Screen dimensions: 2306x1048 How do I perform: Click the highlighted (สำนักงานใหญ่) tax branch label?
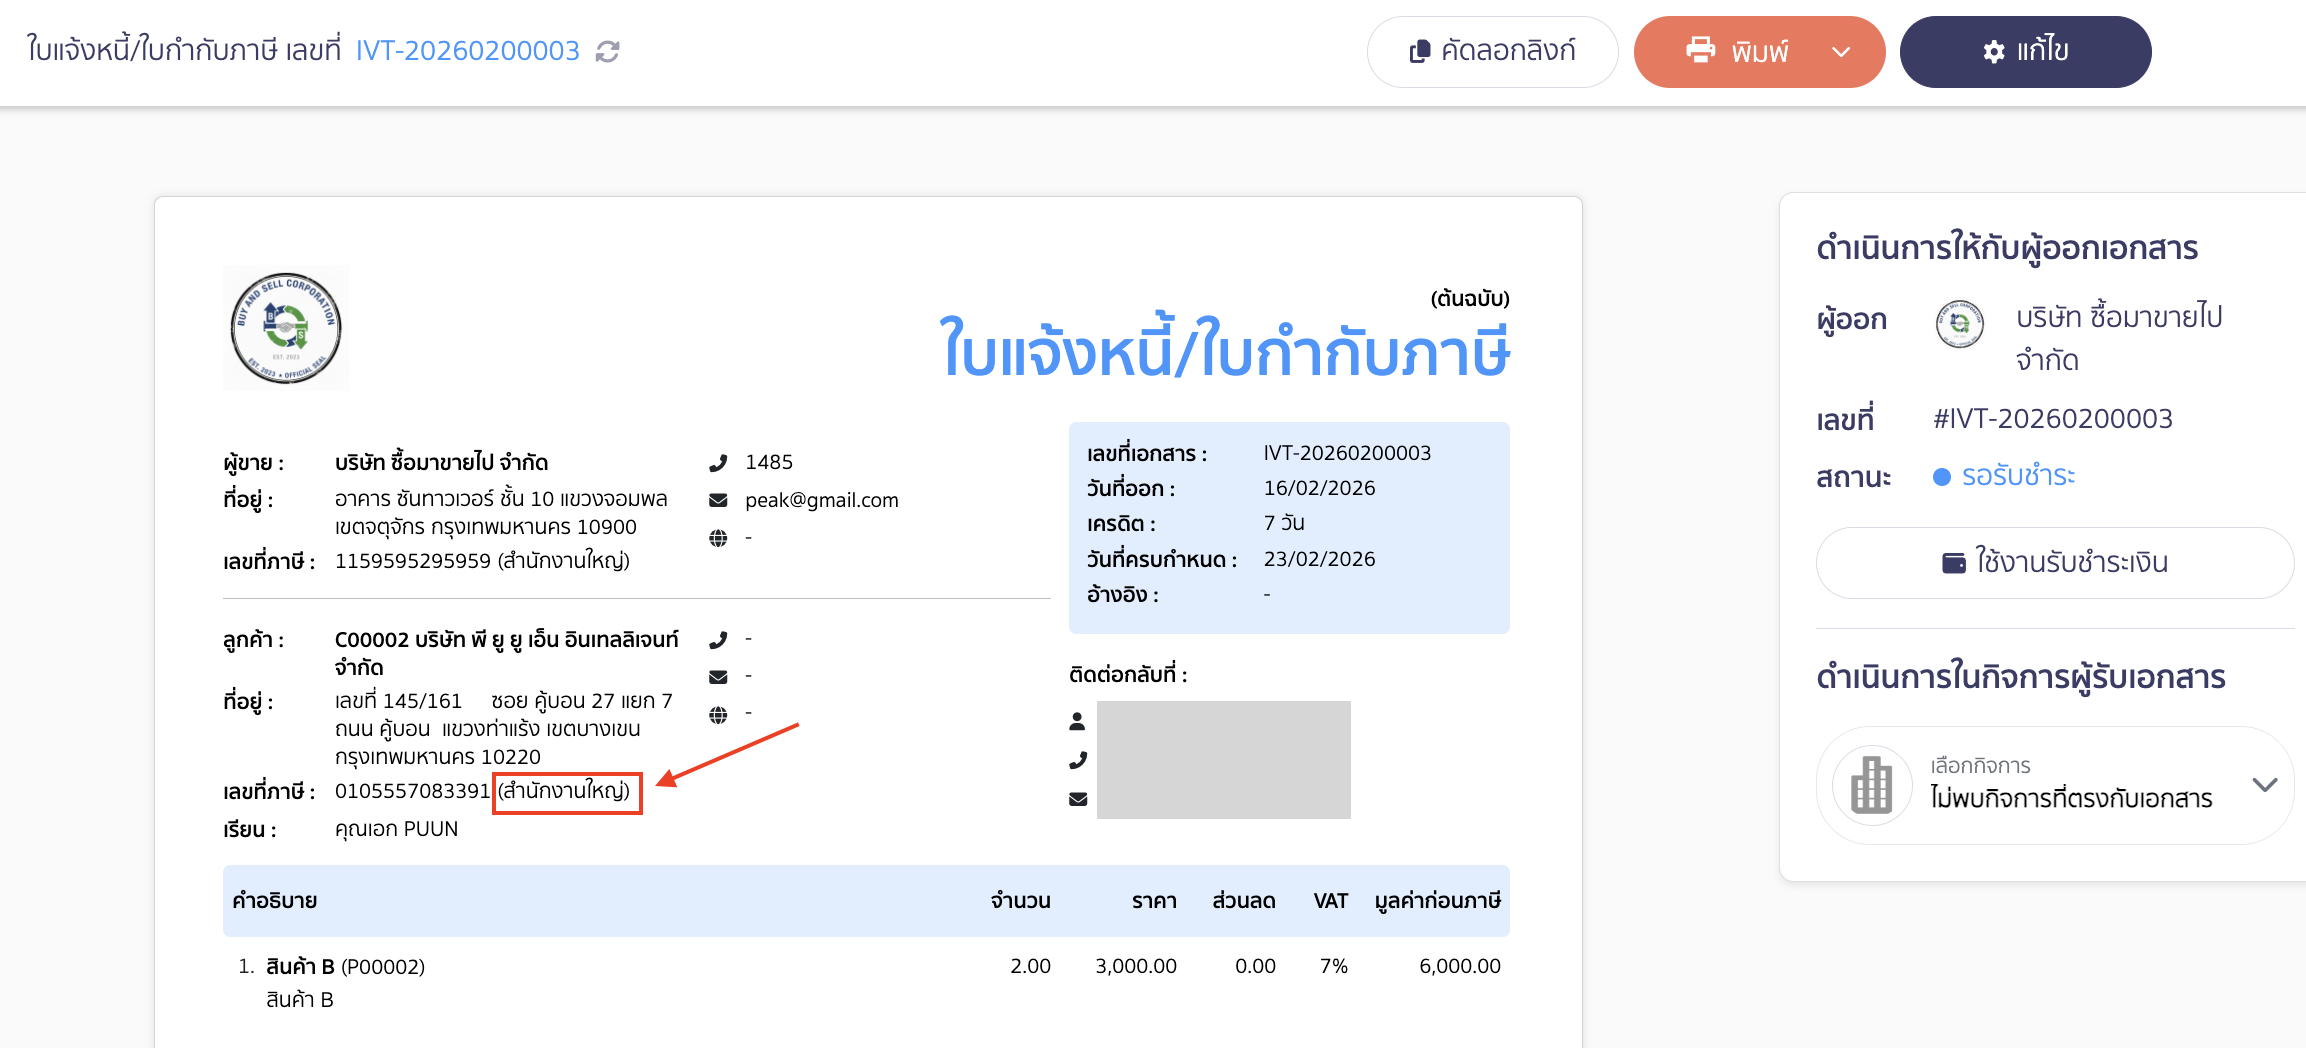566,793
